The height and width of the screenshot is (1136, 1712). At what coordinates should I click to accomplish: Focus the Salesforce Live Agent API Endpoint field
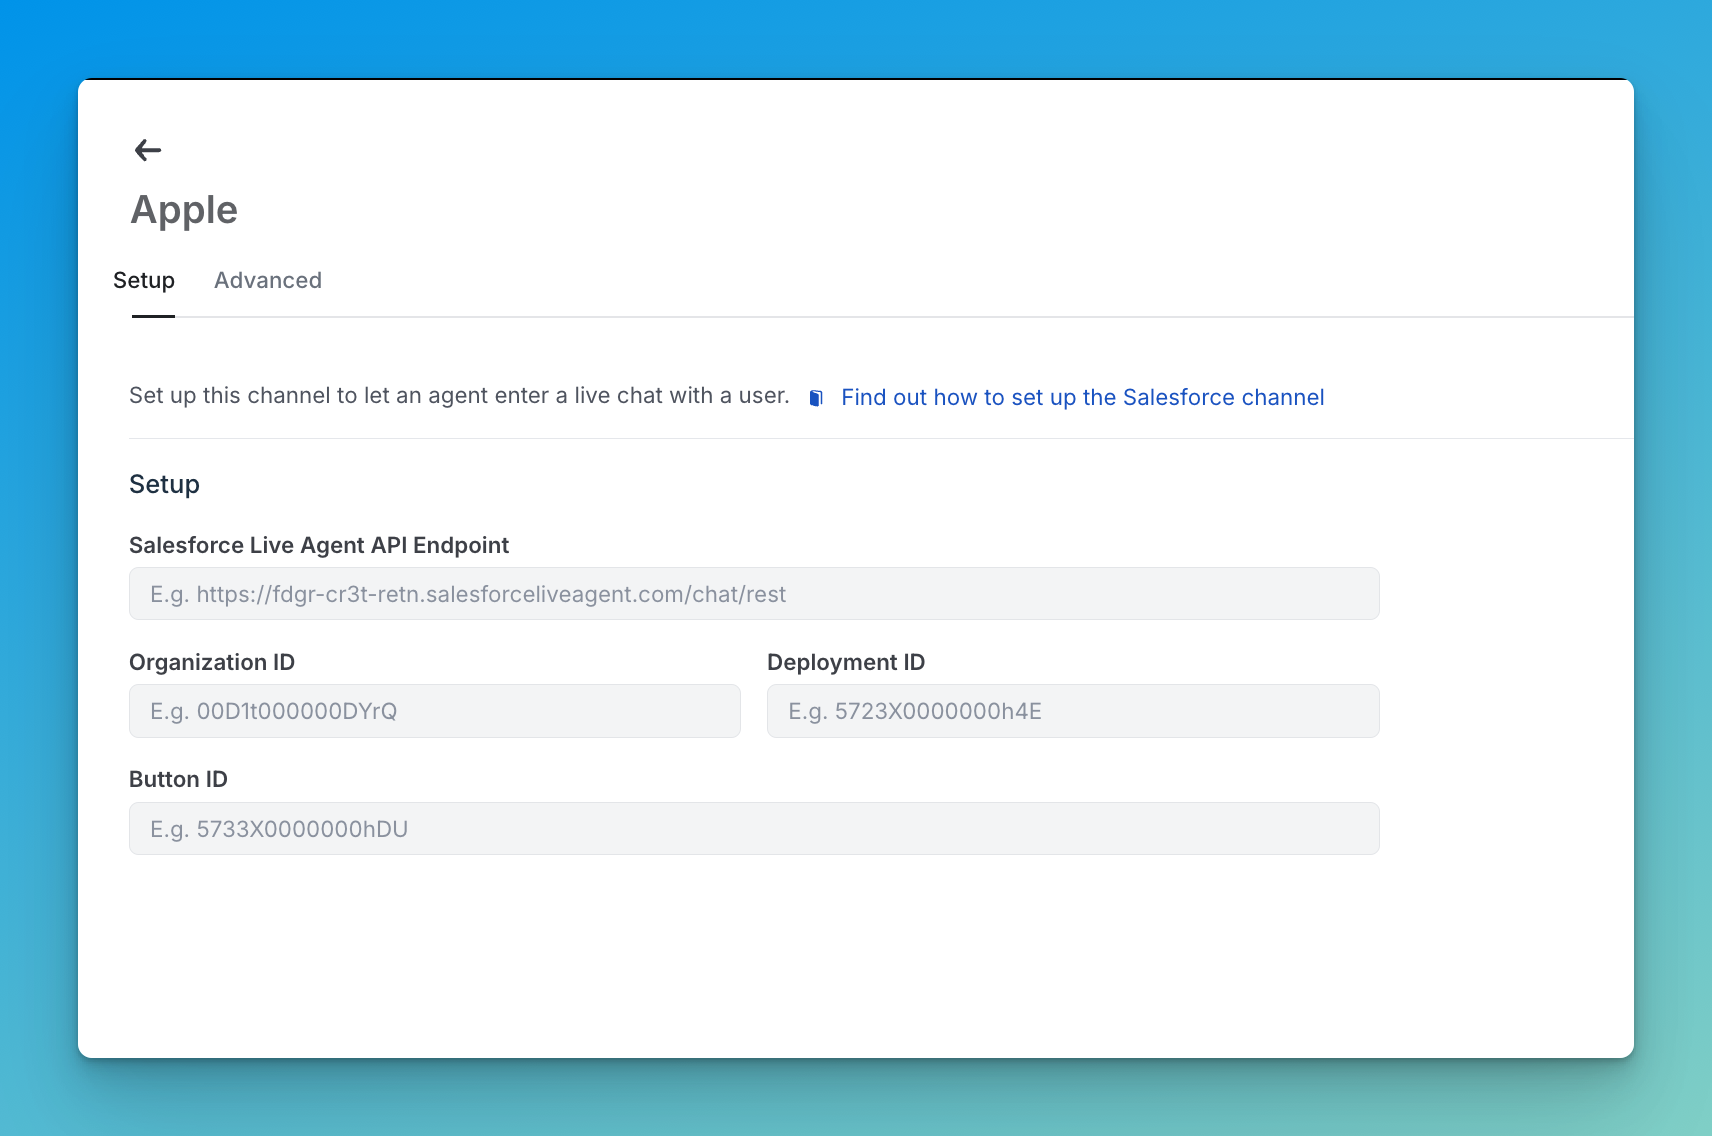754,594
